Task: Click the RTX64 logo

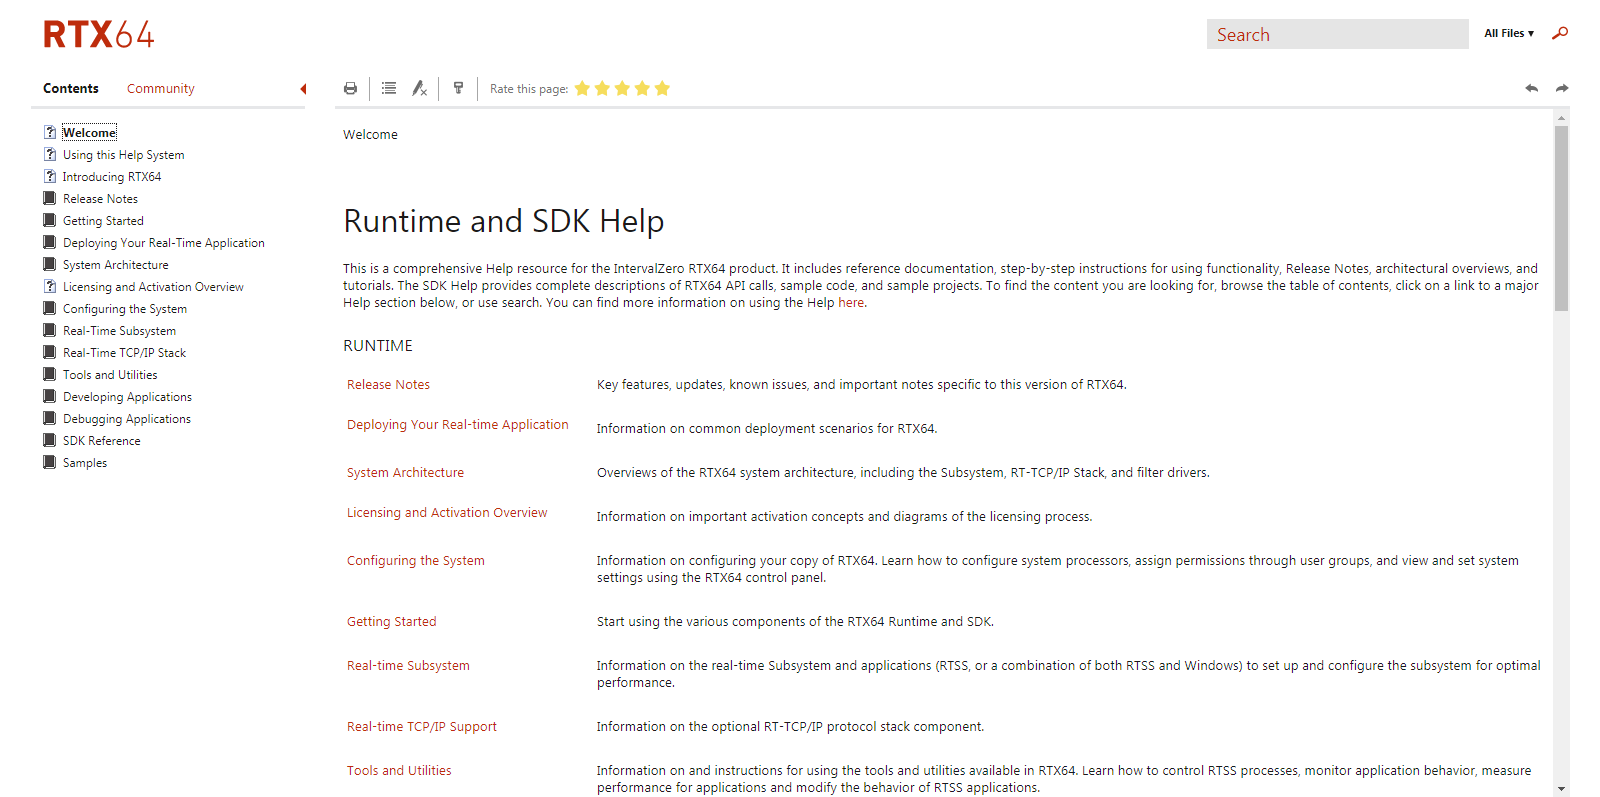Action: 99,34
